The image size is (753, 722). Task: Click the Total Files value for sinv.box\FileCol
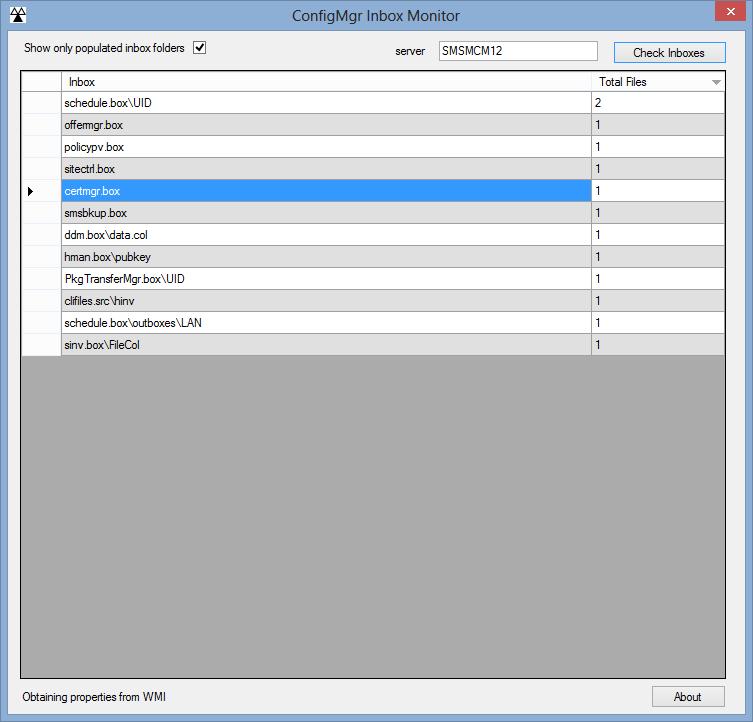tap(658, 345)
